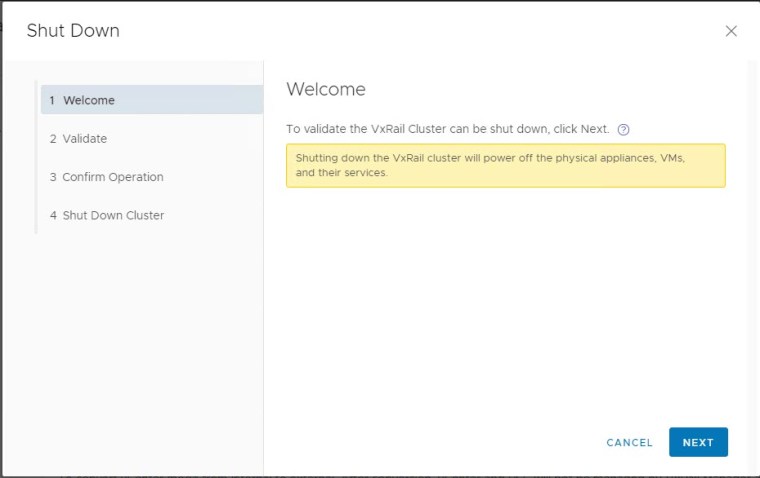Click the blue Next button
Screen dimensions: 760x478
698,442
